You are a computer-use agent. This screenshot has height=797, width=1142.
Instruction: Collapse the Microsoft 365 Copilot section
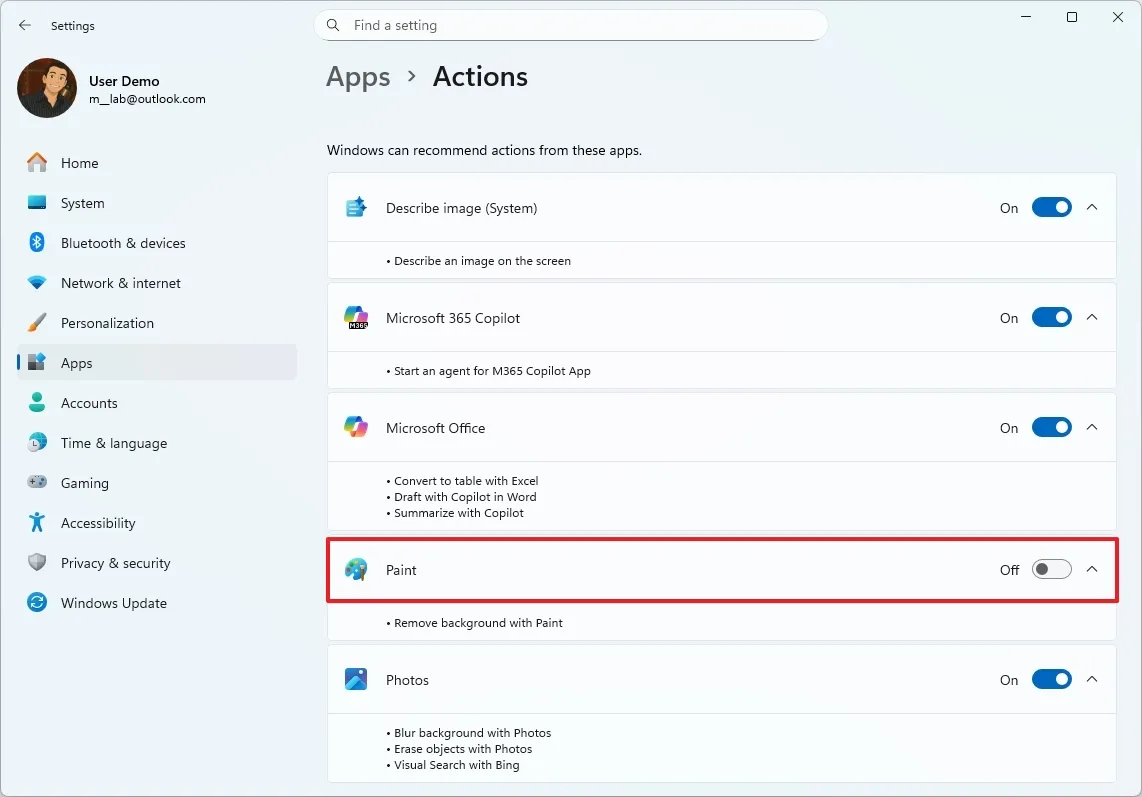[1092, 317]
